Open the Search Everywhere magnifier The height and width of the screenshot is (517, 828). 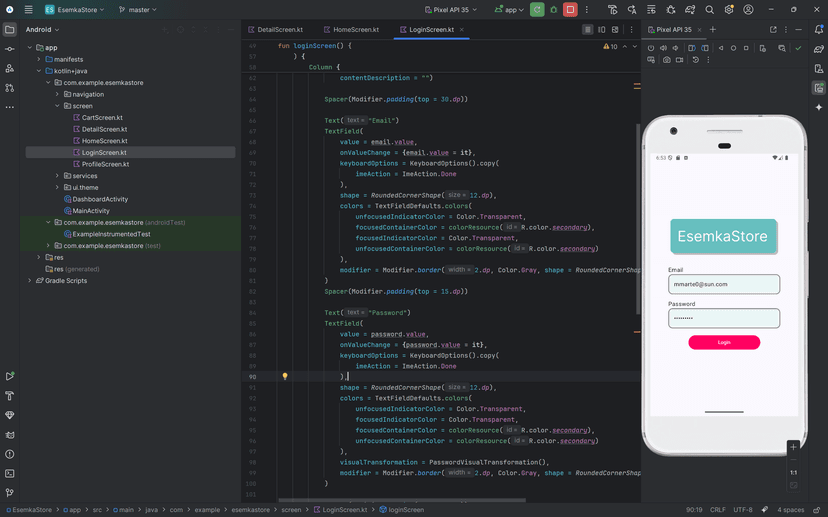(710, 10)
